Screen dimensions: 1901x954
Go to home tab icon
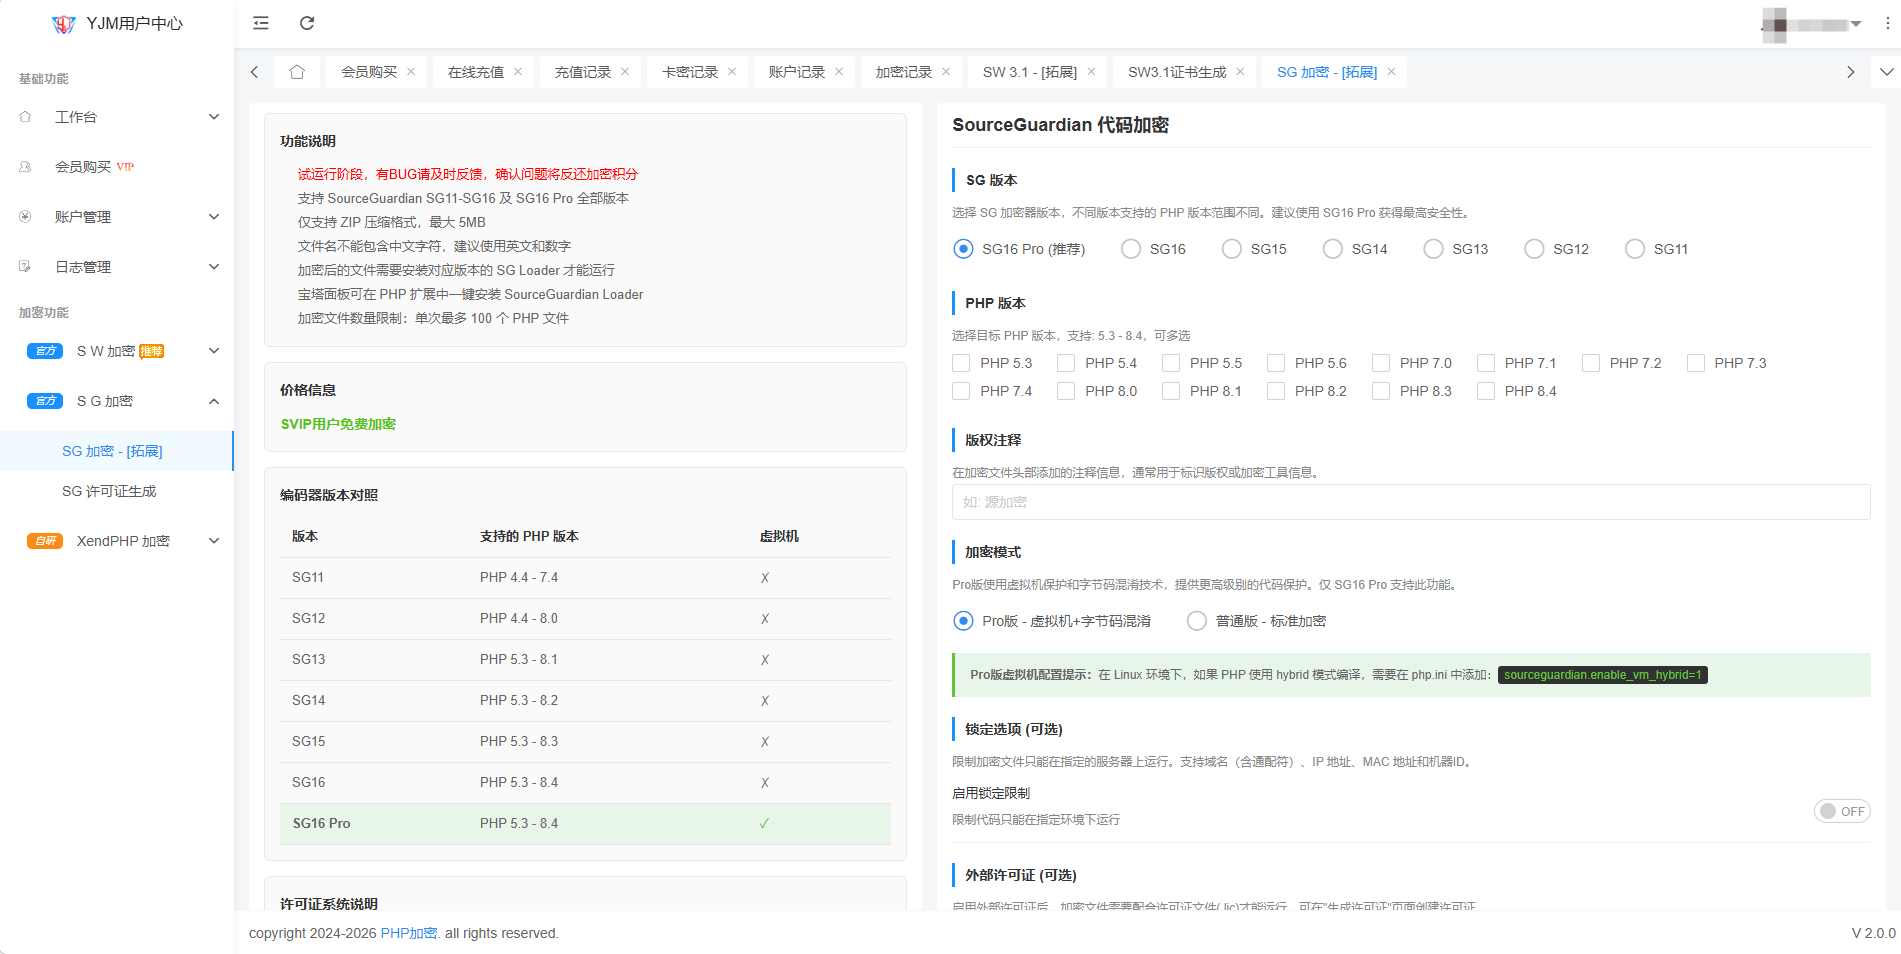[x=297, y=72]
